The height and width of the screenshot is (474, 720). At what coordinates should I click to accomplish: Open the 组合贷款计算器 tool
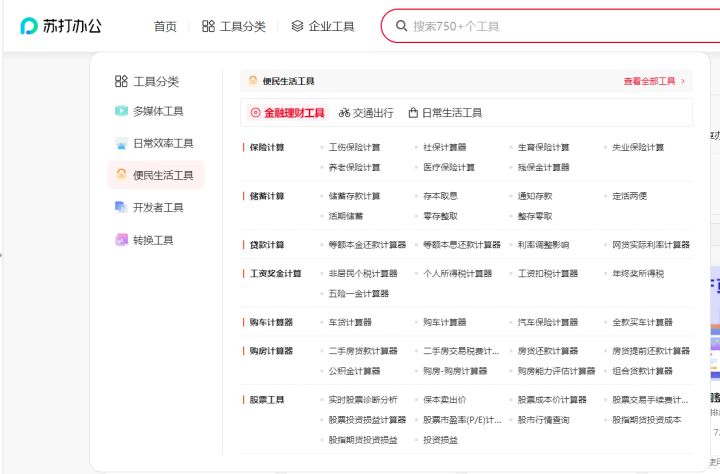click(642, 371)
